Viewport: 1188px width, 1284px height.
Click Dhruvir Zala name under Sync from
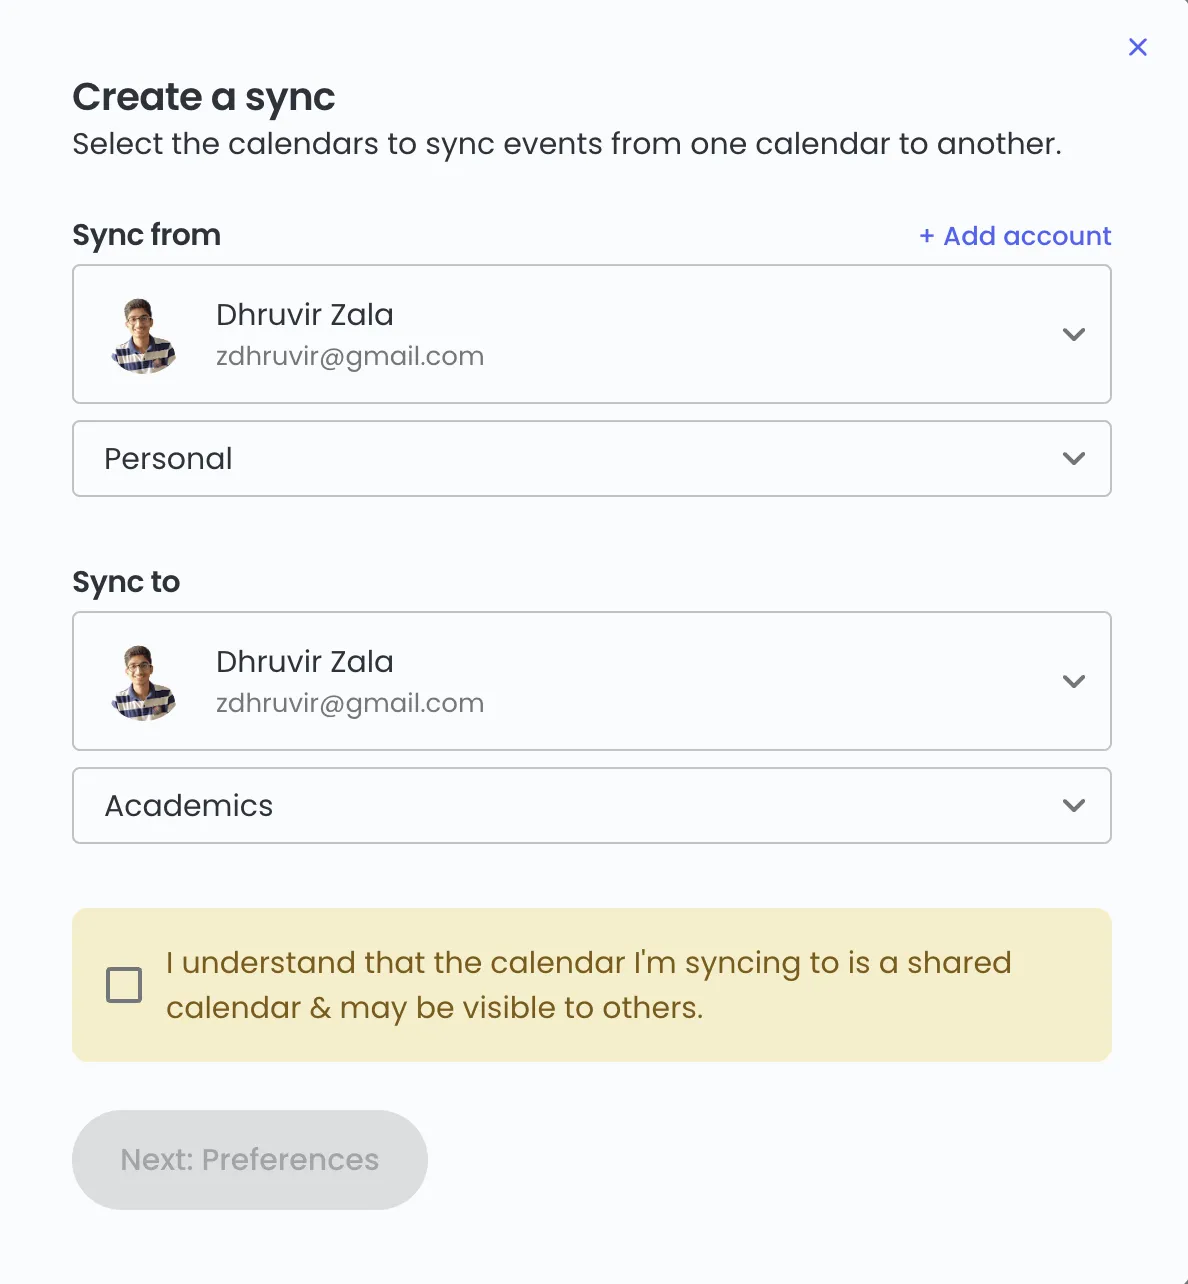pos(305,314)
